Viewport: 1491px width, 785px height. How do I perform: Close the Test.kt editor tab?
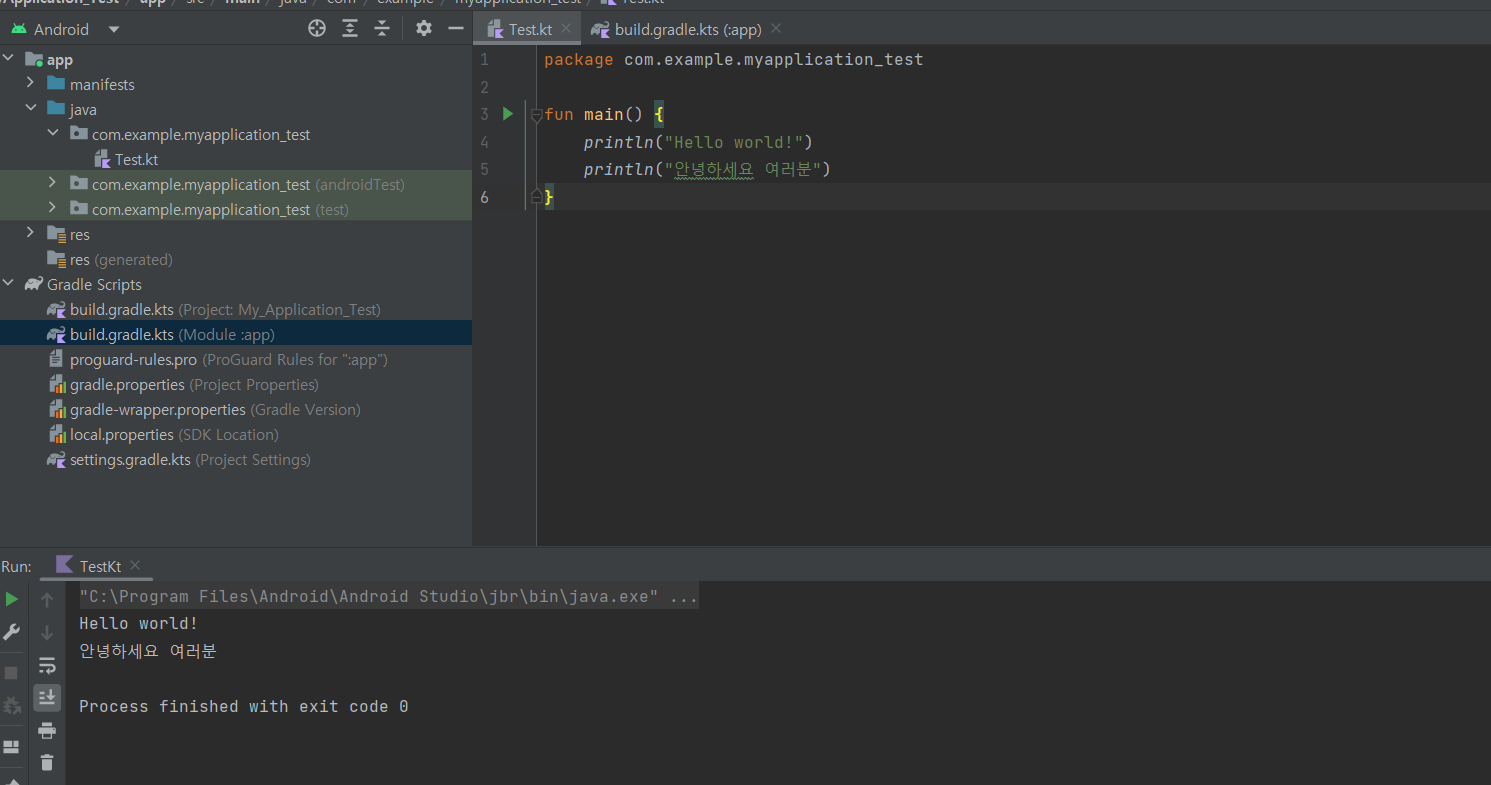pyautogui.click(x=566, y=29)
